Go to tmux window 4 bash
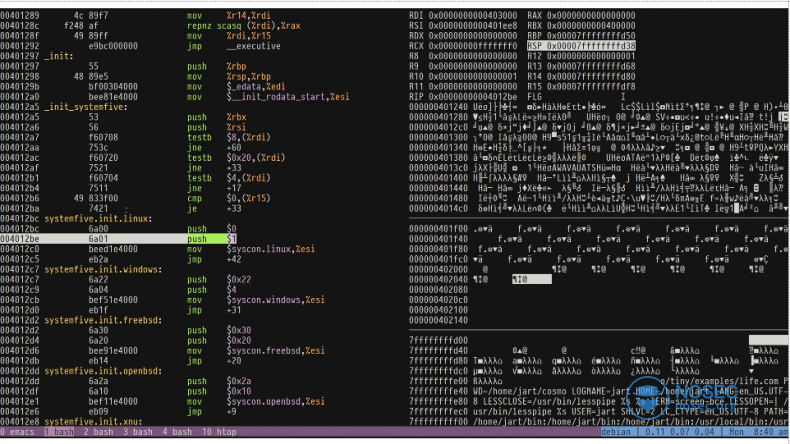 [x=177, y=432]
